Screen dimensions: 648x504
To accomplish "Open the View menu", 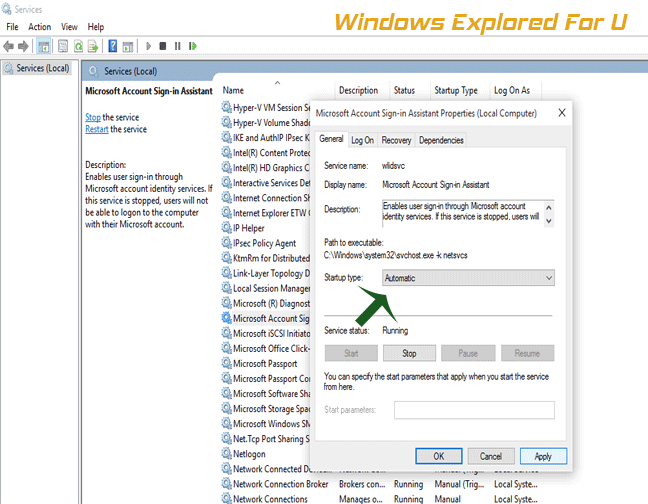I will (69, 27).
